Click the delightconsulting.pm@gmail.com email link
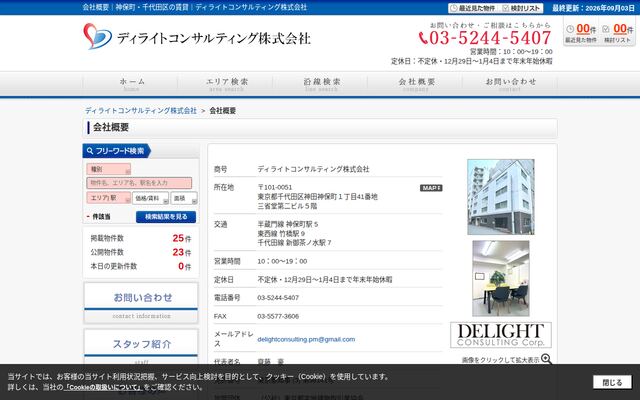The width and height of the screenshot is (640, 400). point(306,339)
